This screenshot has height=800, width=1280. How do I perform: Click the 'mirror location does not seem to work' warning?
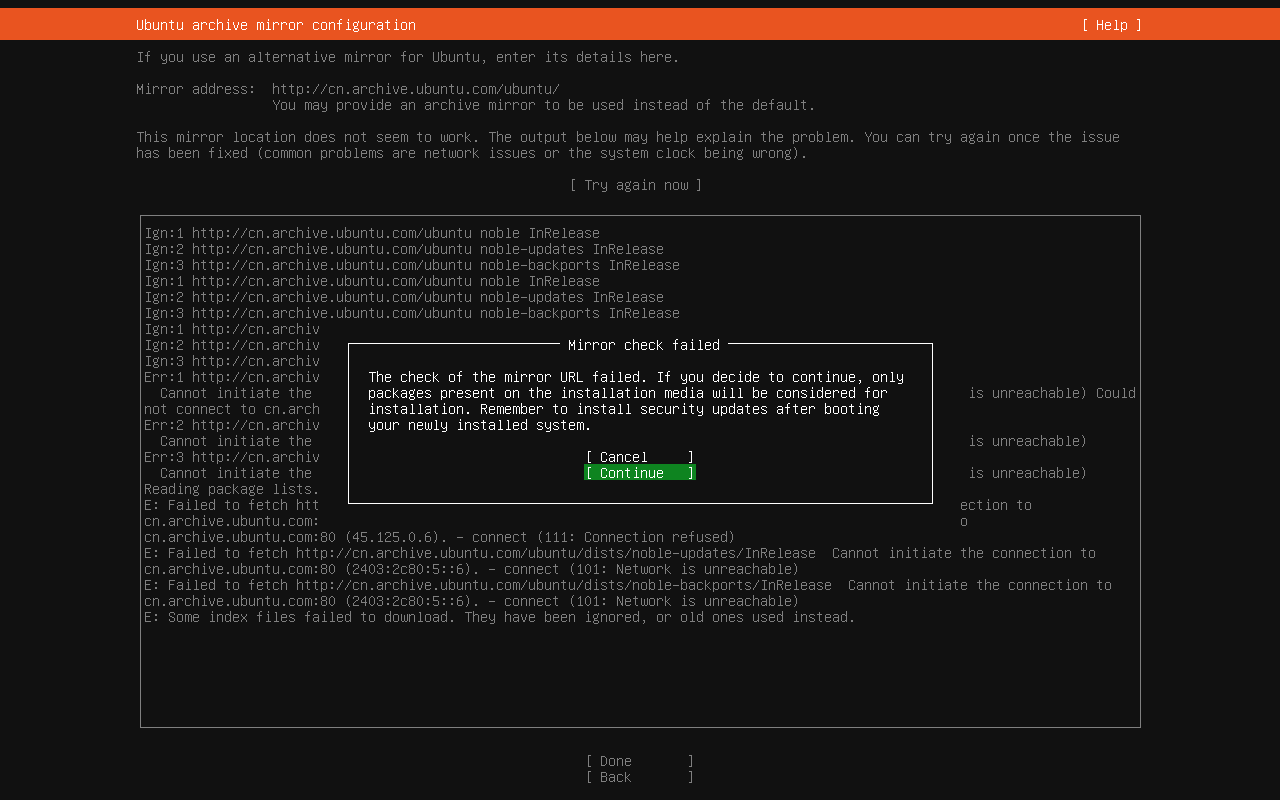point(627,137)
